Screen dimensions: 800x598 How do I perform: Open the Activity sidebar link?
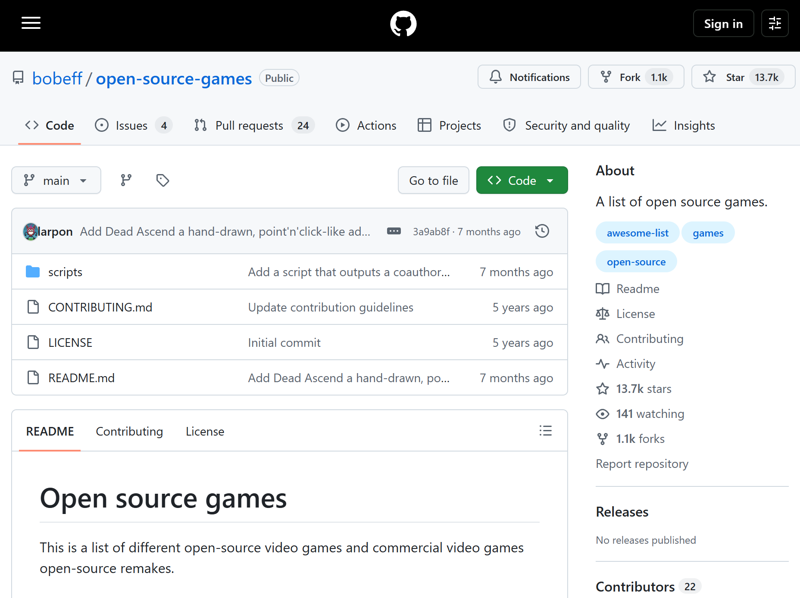[x=625, y=364]
